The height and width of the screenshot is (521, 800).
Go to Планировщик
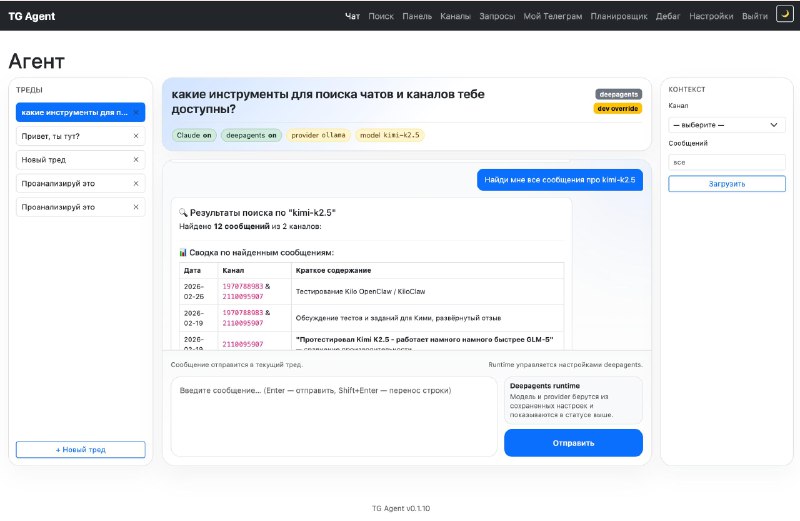(x=619, y=16)
